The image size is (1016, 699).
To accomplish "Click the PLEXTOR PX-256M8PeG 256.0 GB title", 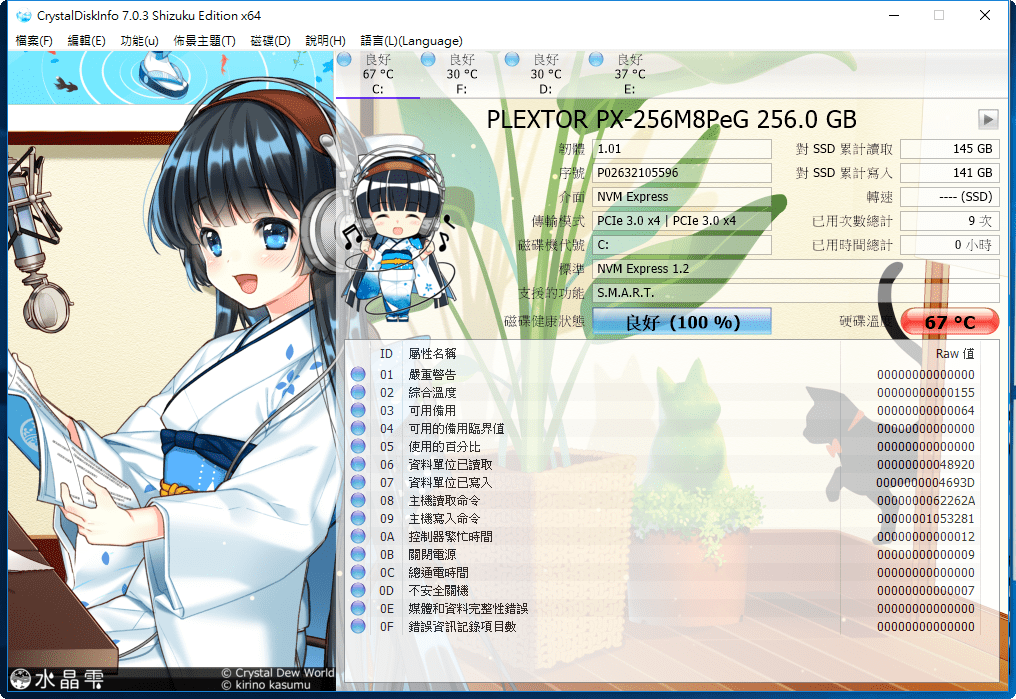I will 671,119.
